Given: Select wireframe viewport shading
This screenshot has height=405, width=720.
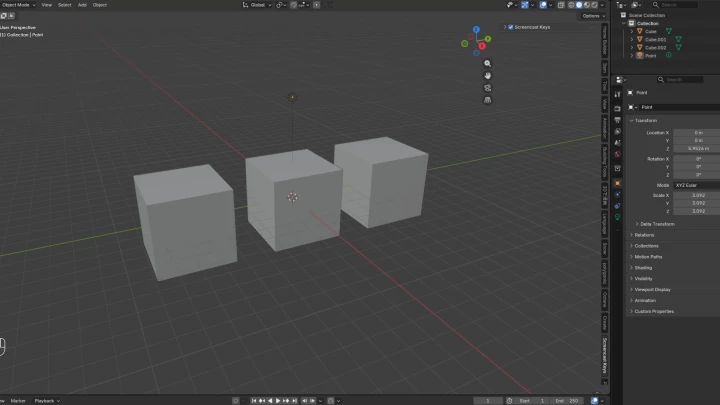Looking at the screenshot, I should [571, 5].
